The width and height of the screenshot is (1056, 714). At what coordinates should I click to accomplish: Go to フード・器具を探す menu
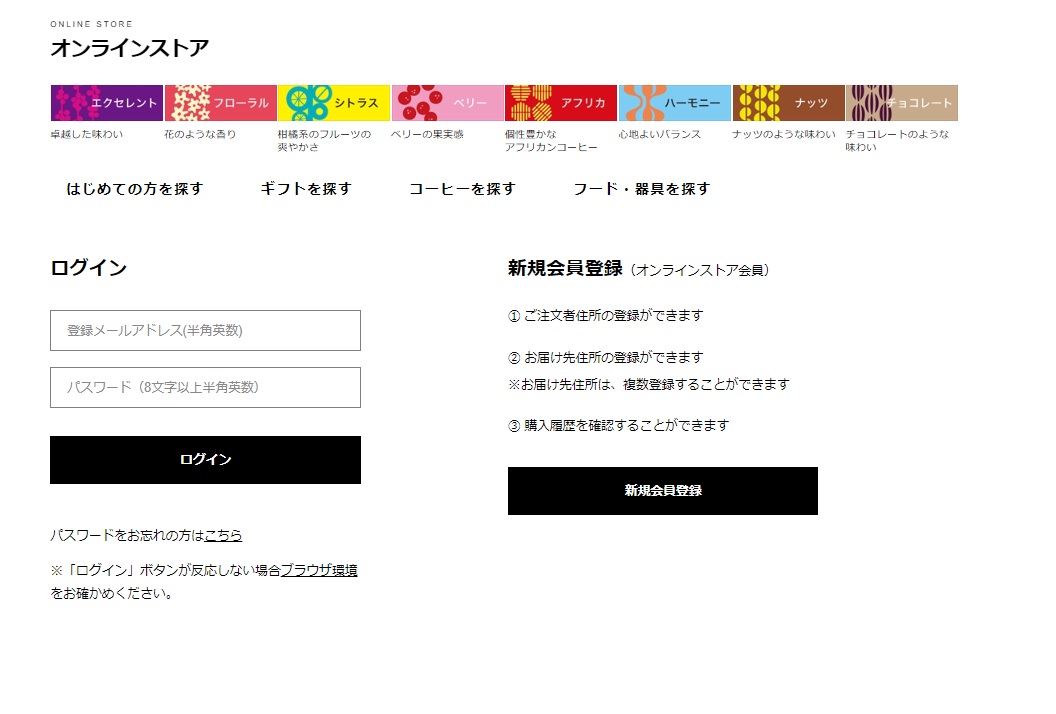point(641,189)
